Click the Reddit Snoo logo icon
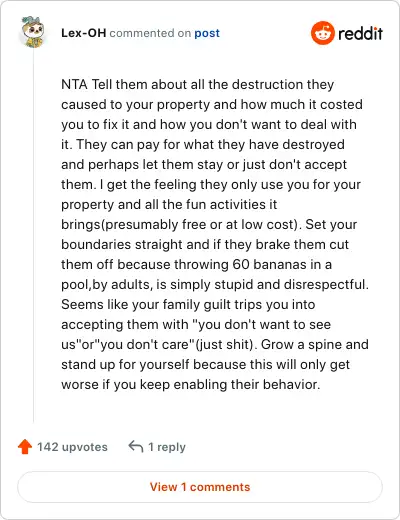Image resolution: width=400 pixels, height=520 pixels. [322, 33]
